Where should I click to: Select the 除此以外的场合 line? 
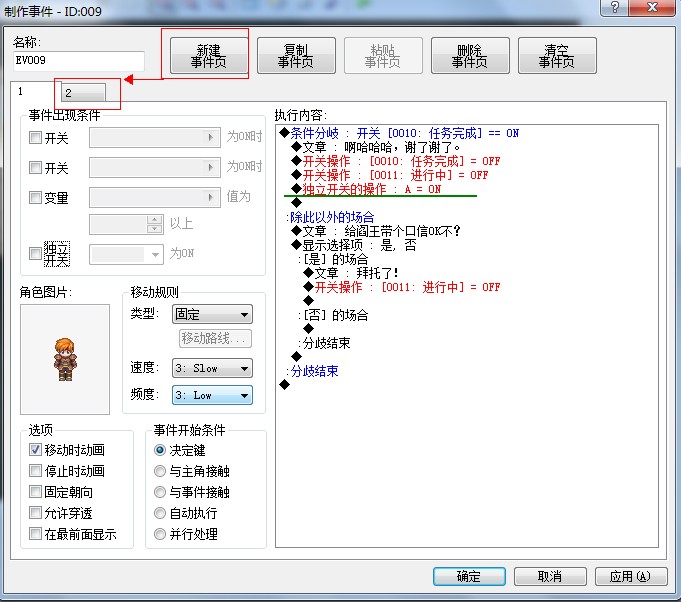pos(330,217)
